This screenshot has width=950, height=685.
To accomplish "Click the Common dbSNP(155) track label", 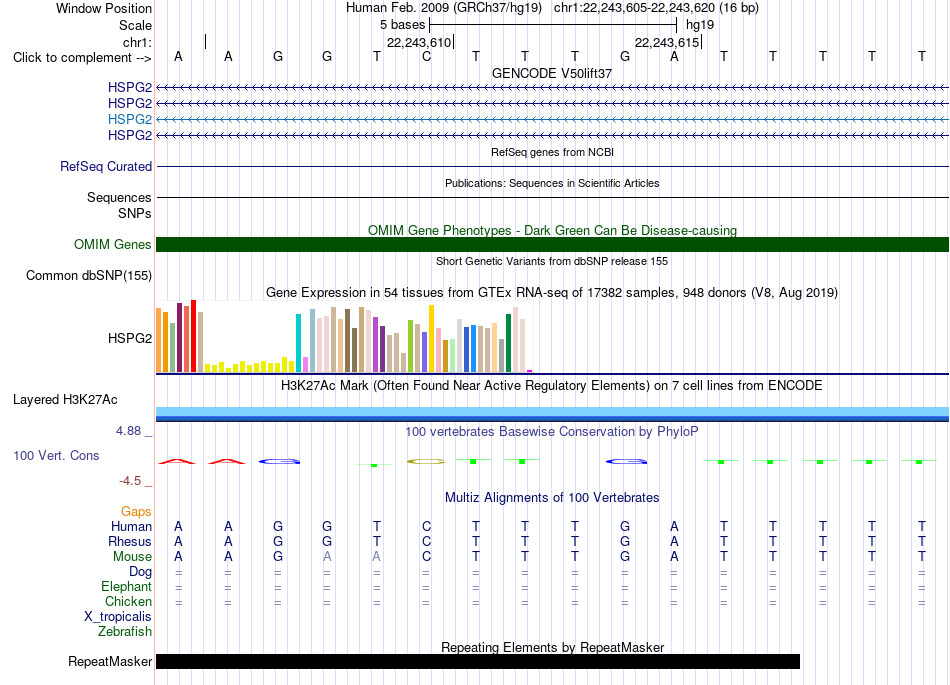I will [88, 276].
